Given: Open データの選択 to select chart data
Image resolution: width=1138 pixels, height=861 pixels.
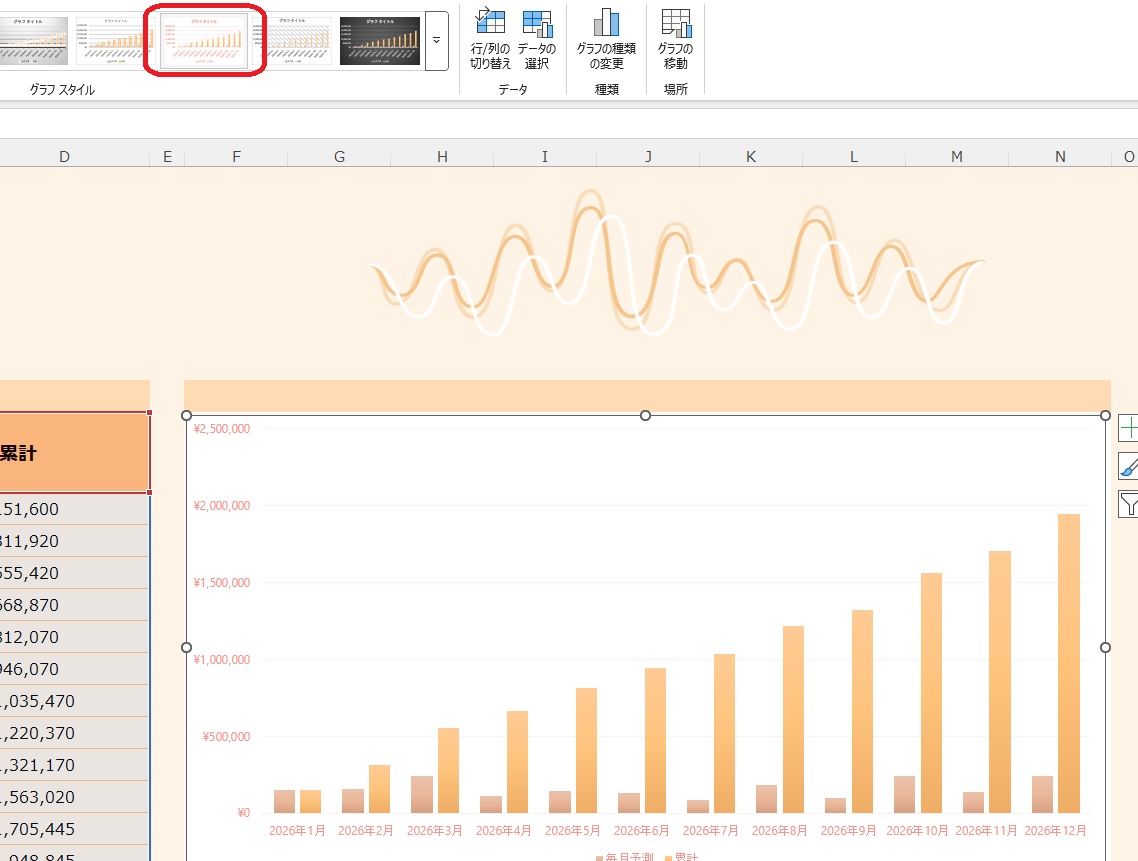Looking at the screenshot, I should (537, 23).
